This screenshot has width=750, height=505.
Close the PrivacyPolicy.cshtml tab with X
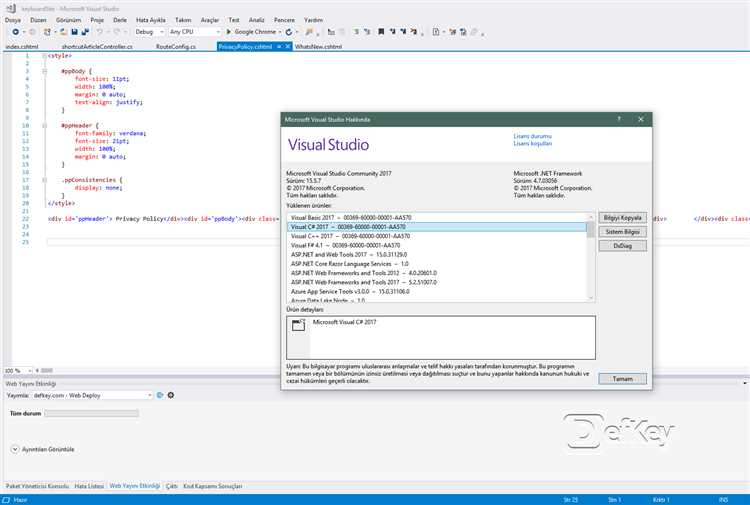tap(289, 46)
